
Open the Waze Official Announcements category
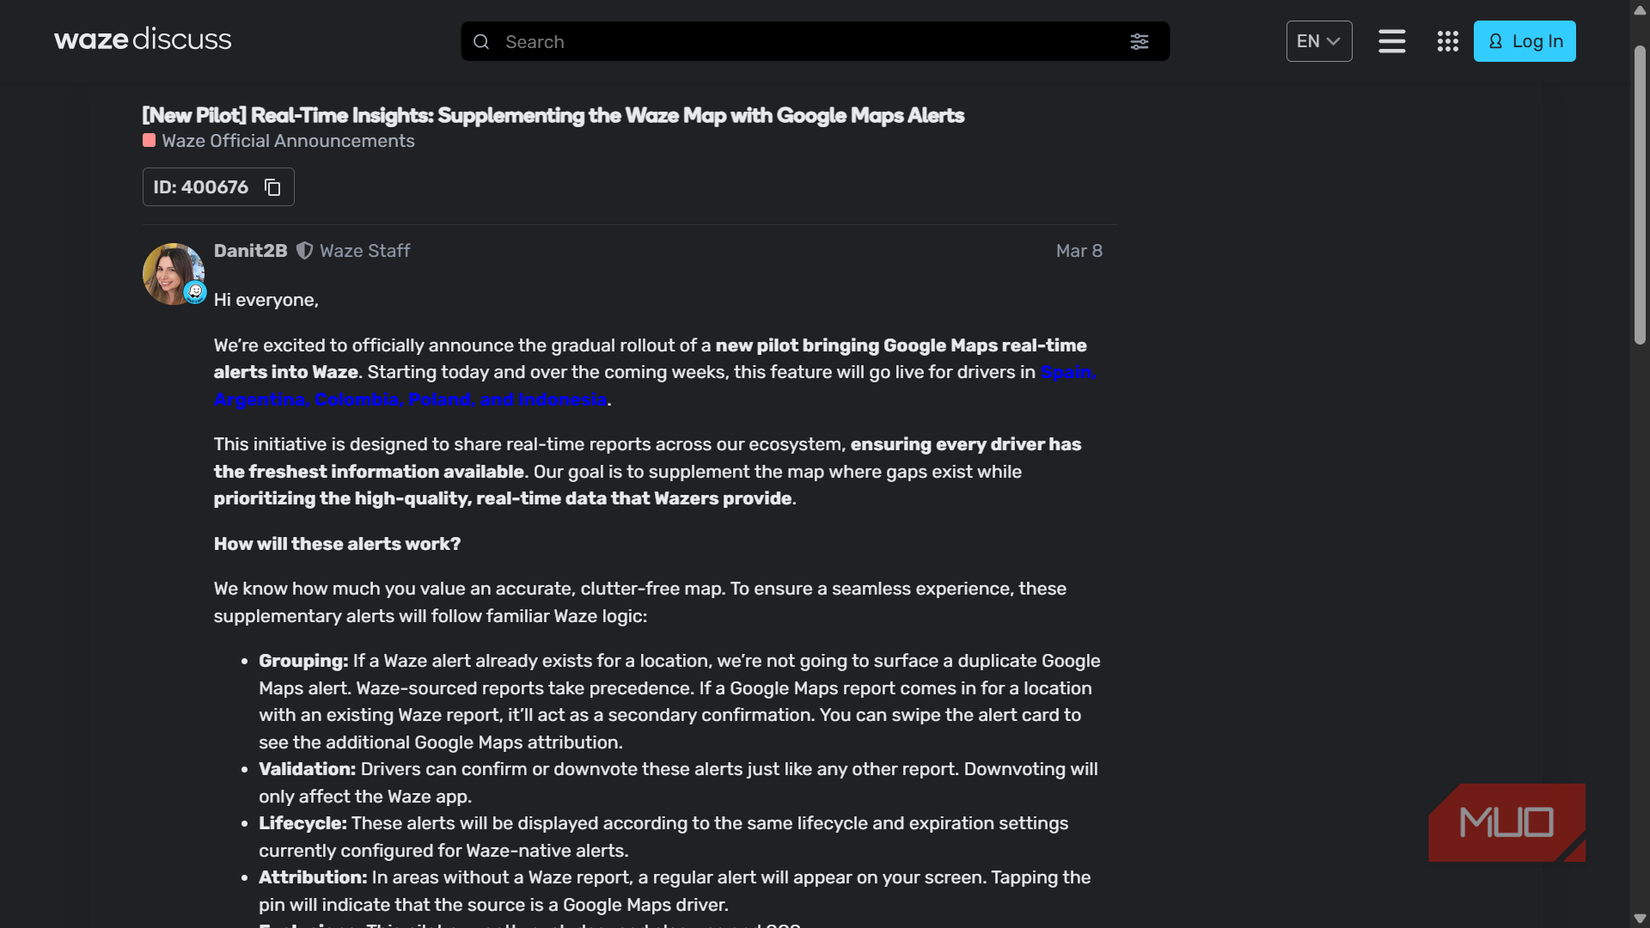(x=278, y=141)
